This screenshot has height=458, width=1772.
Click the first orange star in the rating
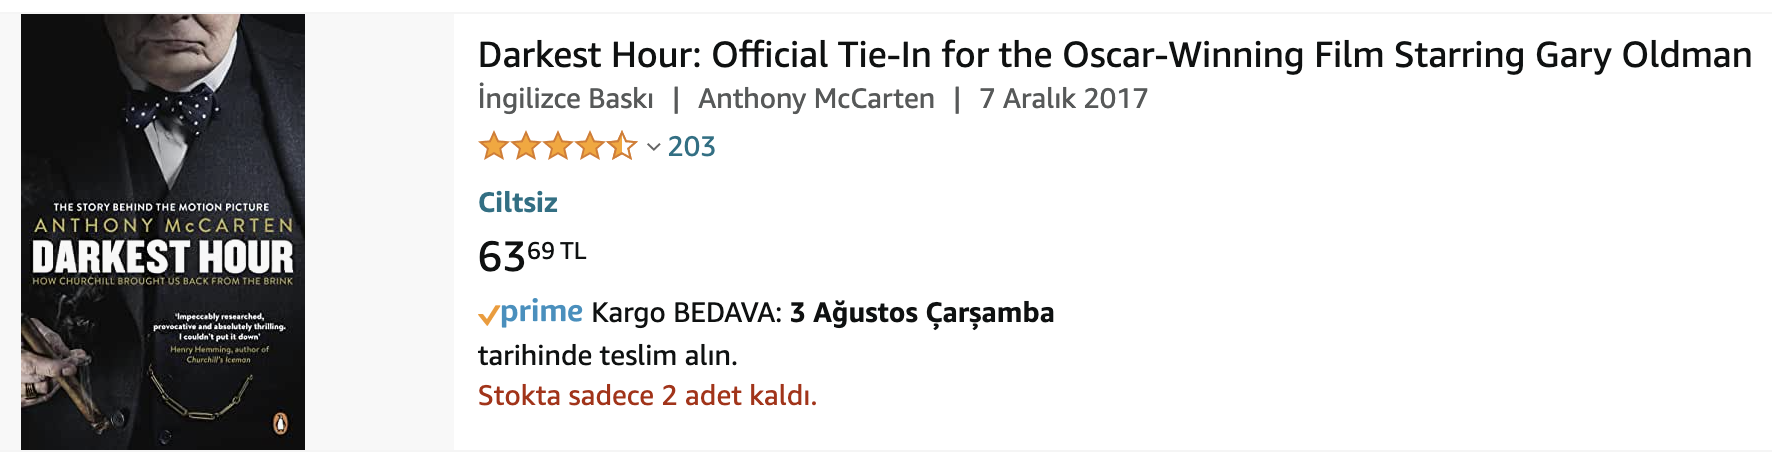[x=494, y=147]
